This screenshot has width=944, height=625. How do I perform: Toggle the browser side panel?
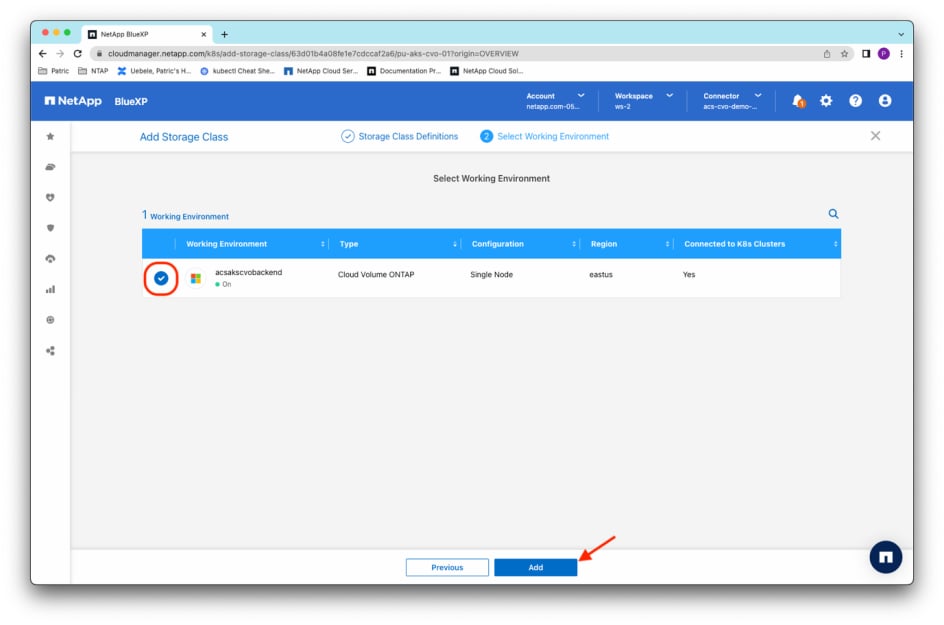[866, 54]
